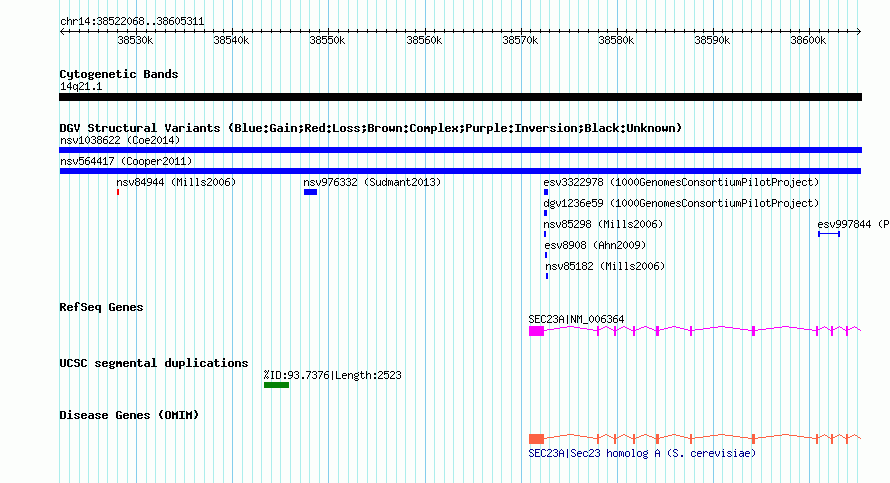Click the blue nsv85182 variant marker
The image size is (890, 483).
click(547, 276)
